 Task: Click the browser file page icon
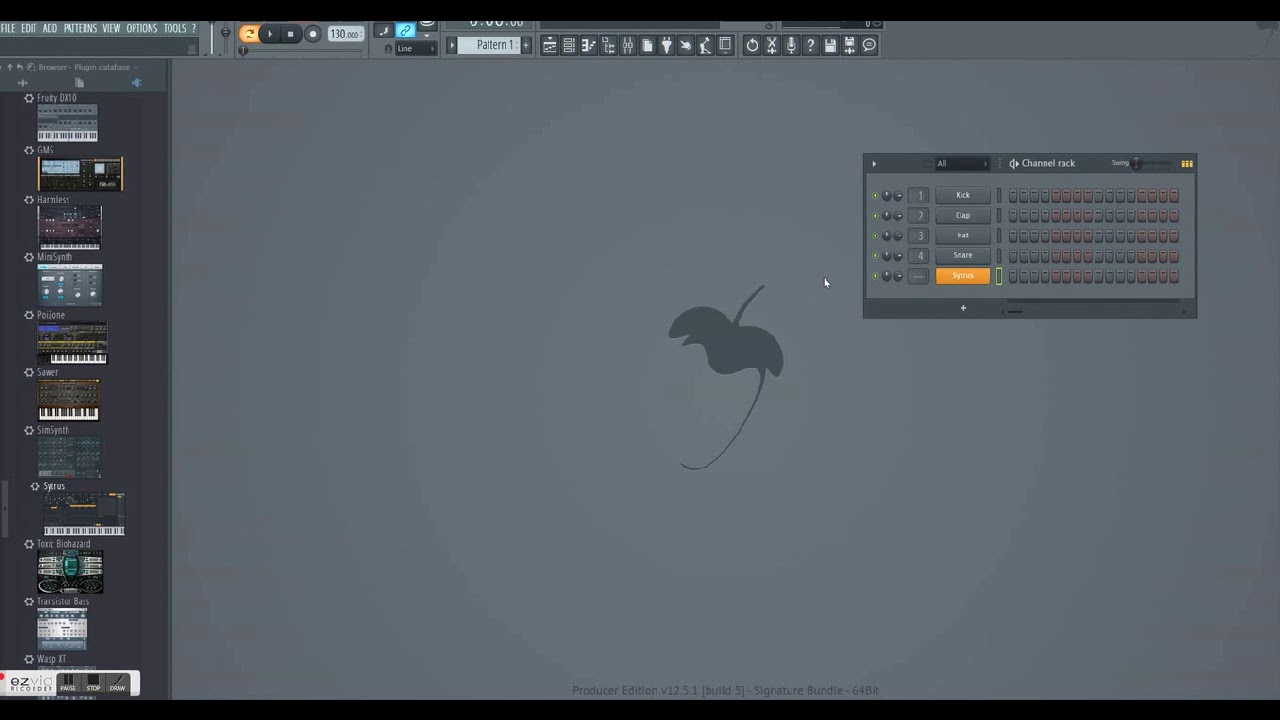[x=79, y=82]
